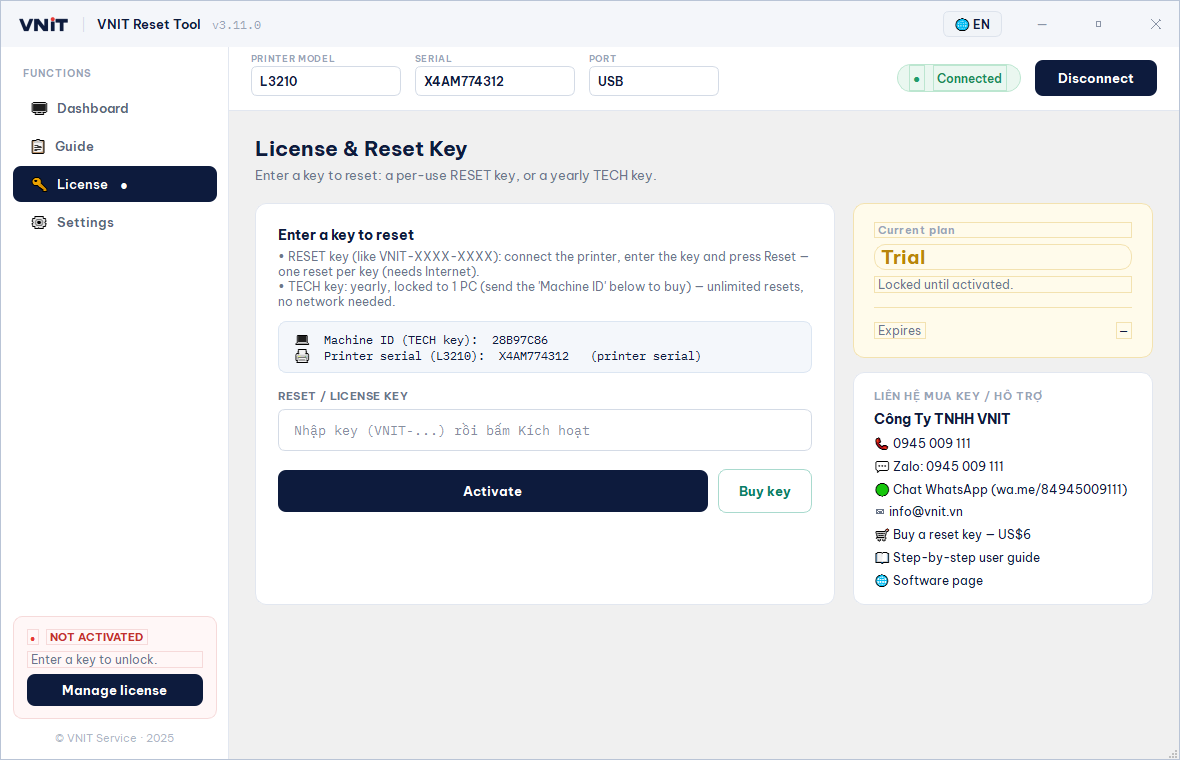Click the License key icon in sidebar
The width and height of the screenshot is (1180, 760).
(39, 184)
